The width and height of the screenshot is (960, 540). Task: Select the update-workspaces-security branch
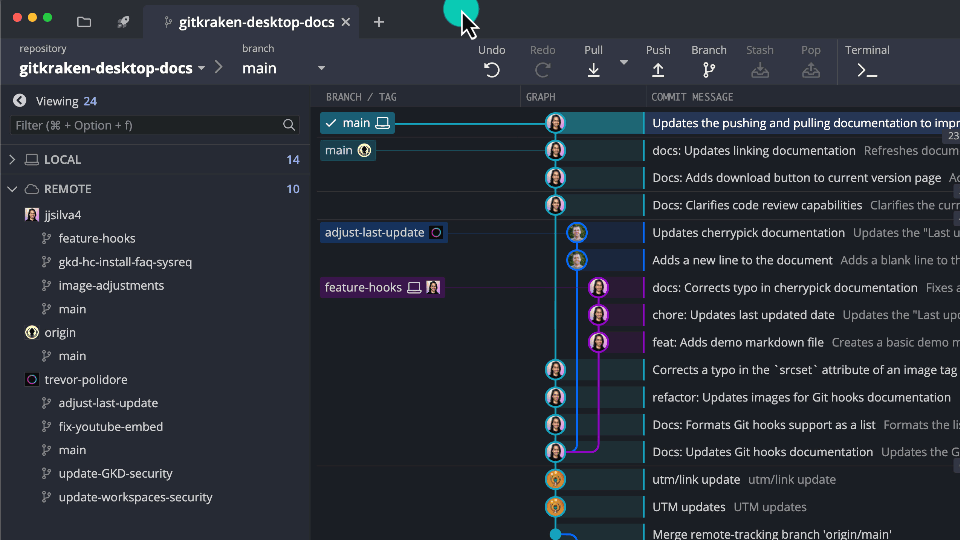(135, 497)
